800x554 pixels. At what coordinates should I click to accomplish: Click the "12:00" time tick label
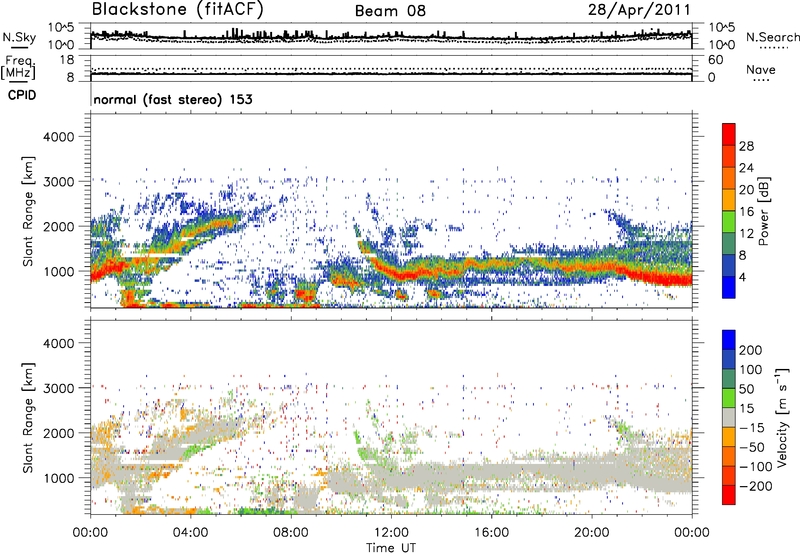391,533
